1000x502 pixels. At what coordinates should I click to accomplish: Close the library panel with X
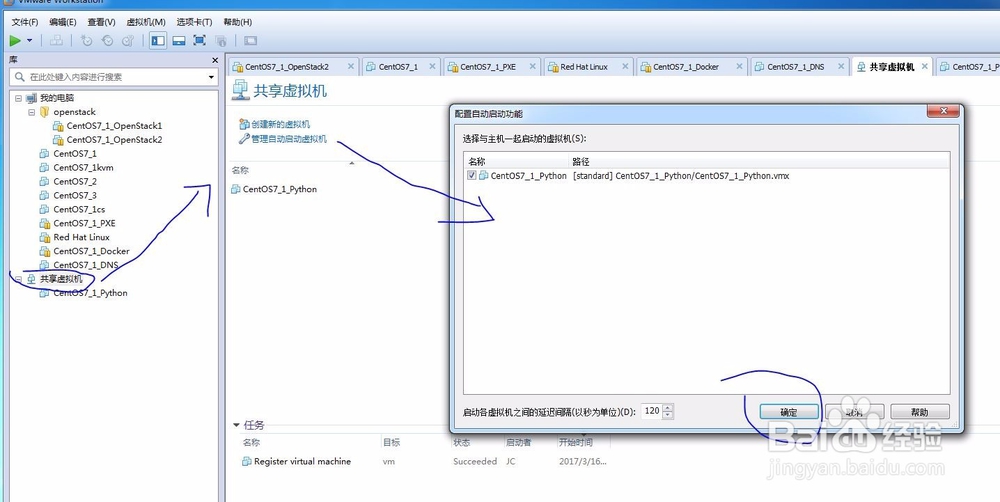tap(215, 60)
